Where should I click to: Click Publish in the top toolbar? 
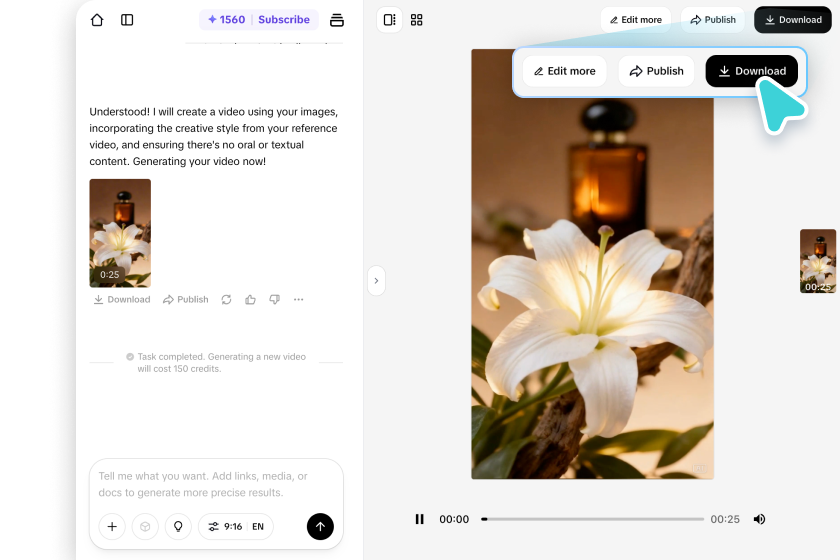(712, 20)
